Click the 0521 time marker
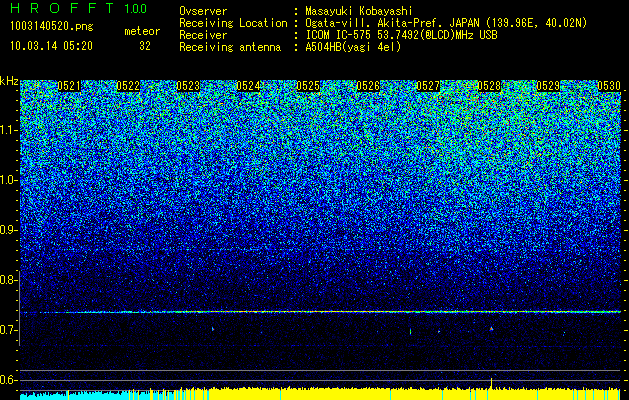The width and height of the screenshot is (629, 400). point(69,86)
